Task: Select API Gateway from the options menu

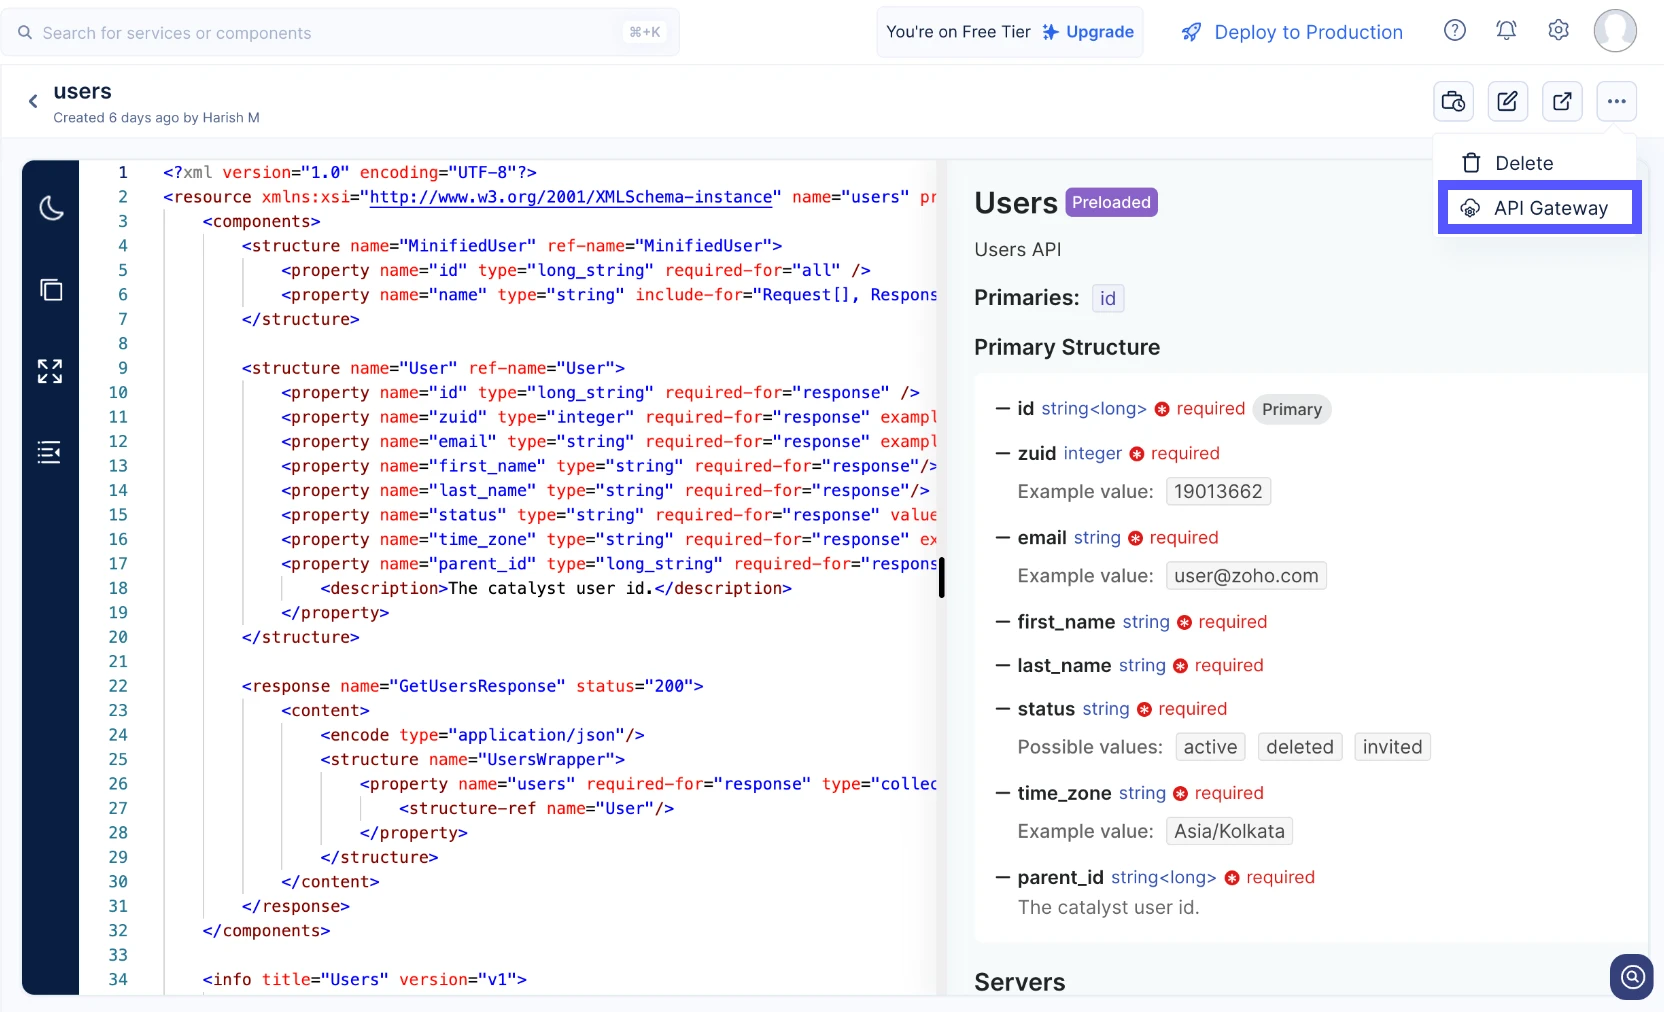Action: 1540,208
